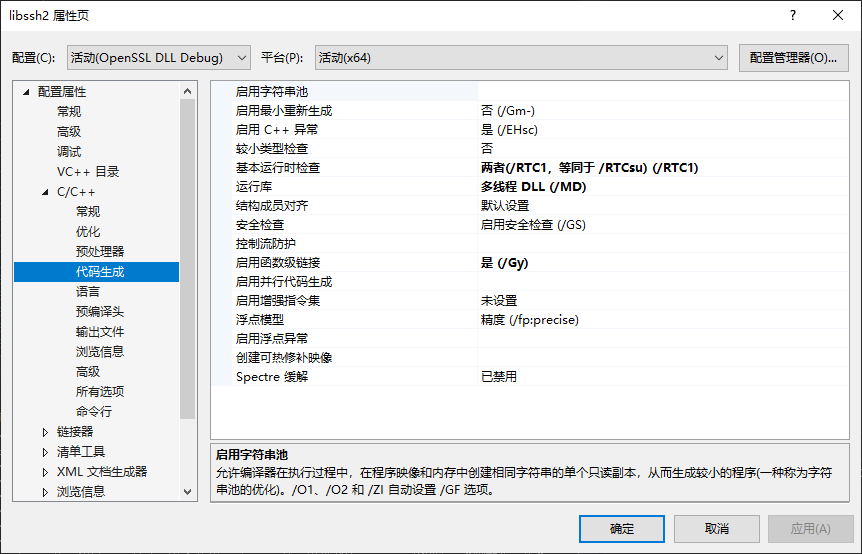Collapse the 配置属性 tree node
Screen dimensions: 862x554
click(26, 92)
